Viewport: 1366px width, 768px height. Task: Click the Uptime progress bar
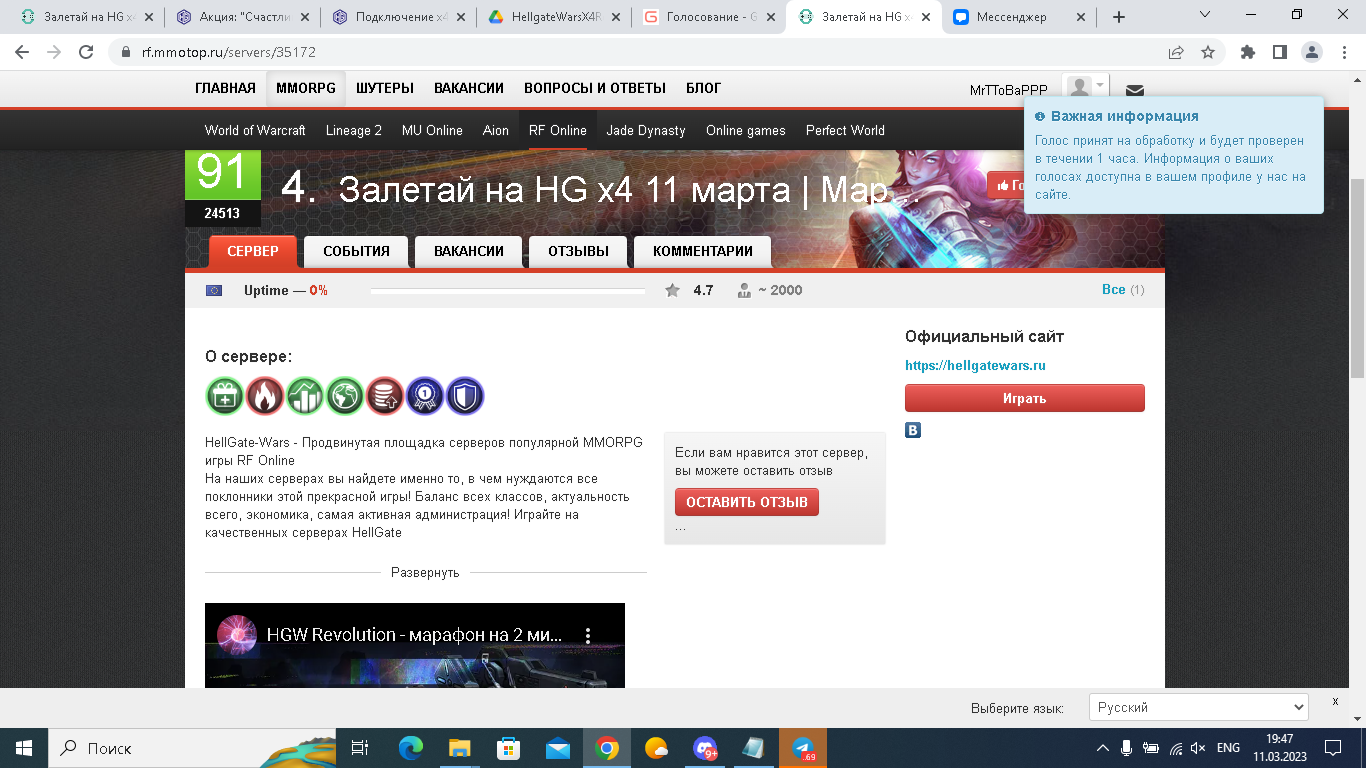point(508,290)
